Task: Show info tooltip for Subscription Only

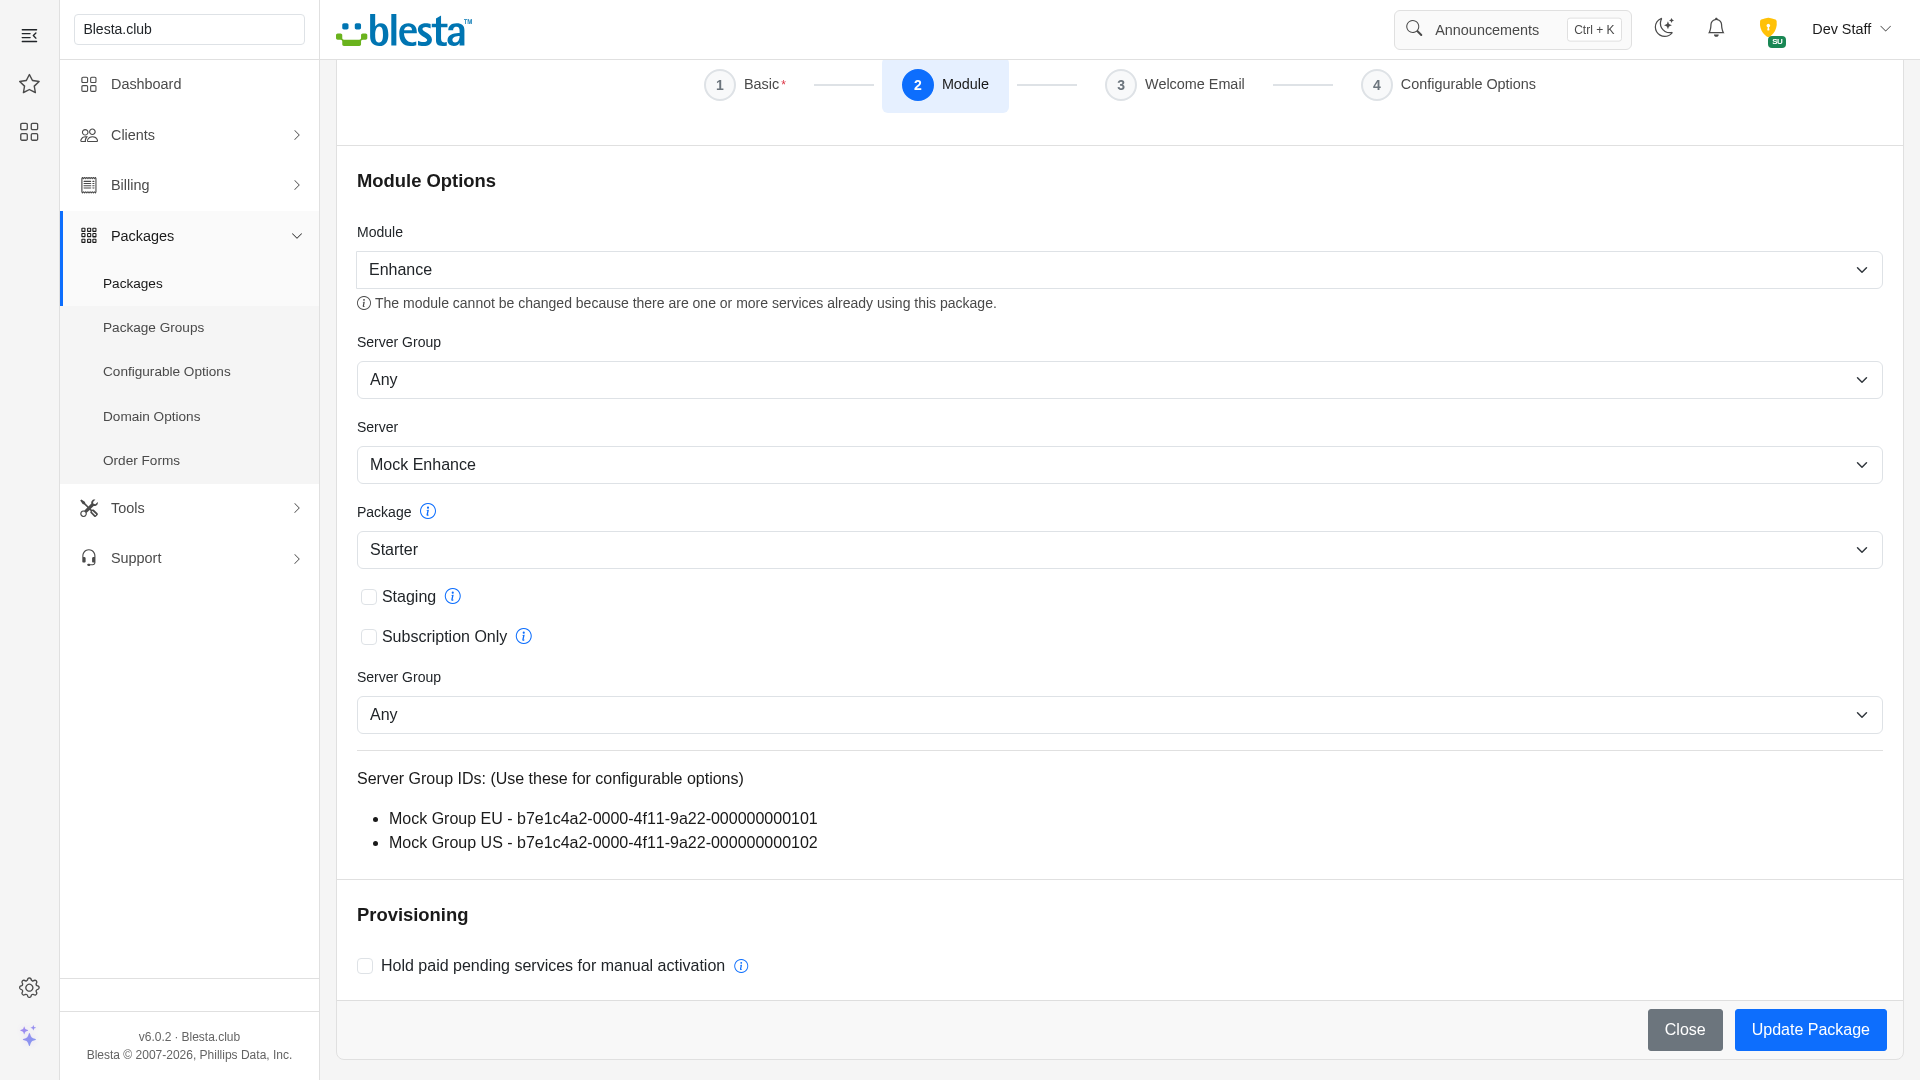Action: (524, 636)
